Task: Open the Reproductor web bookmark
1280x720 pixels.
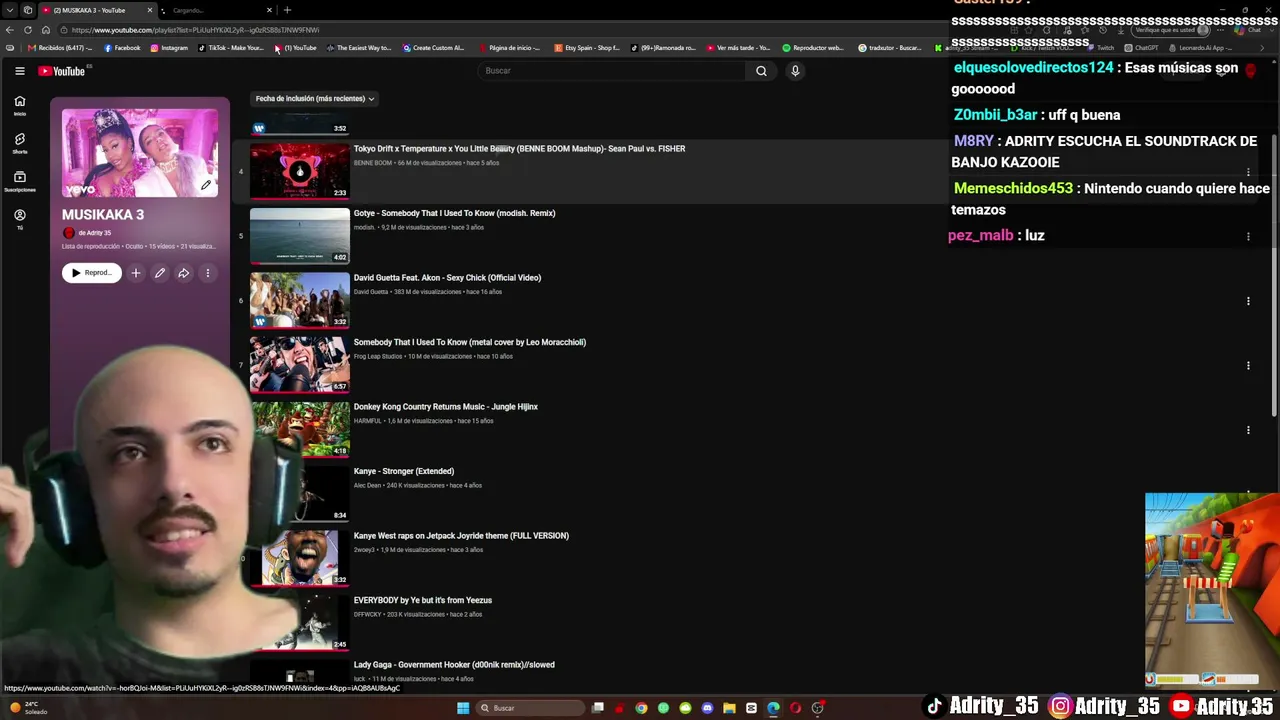Action: point(813,48)
